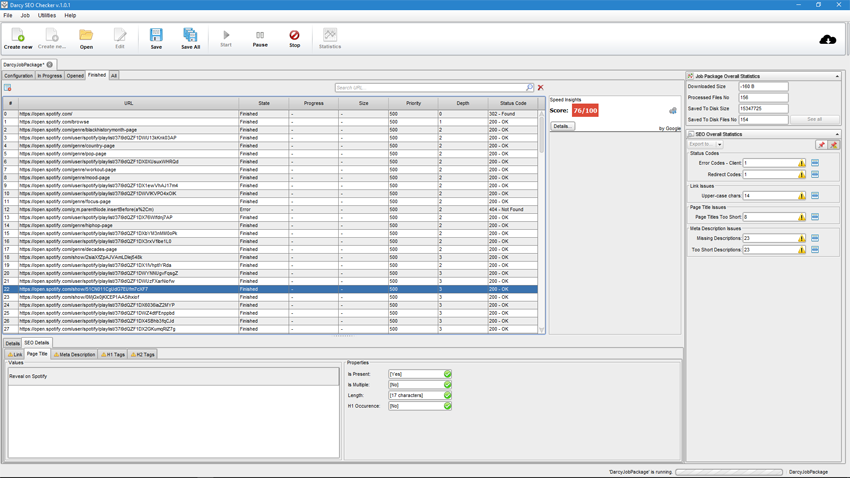This screenshot has height=478, width=850.
Task: Sort table by the Depth column header
Action: click(x=462, y=103)
